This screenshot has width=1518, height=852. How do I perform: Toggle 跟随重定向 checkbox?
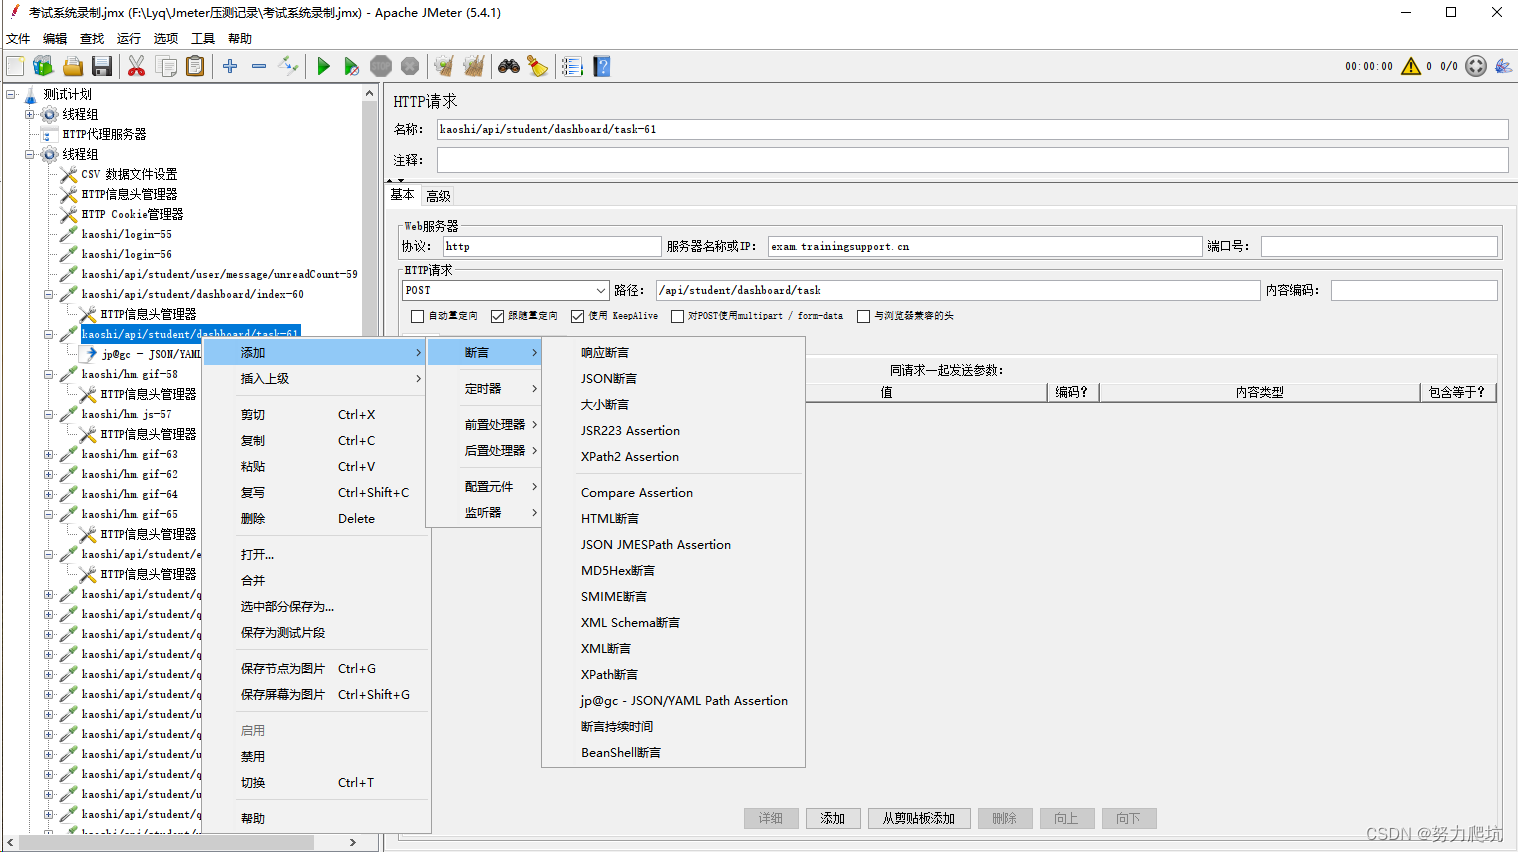pyautogui.click(x=497, y=316)
